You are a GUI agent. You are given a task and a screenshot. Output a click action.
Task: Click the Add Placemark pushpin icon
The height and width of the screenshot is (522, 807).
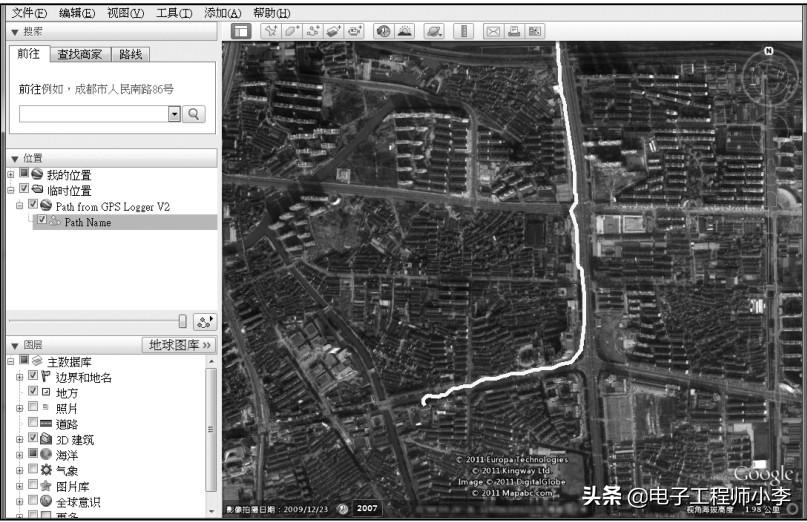coord(270,31)
